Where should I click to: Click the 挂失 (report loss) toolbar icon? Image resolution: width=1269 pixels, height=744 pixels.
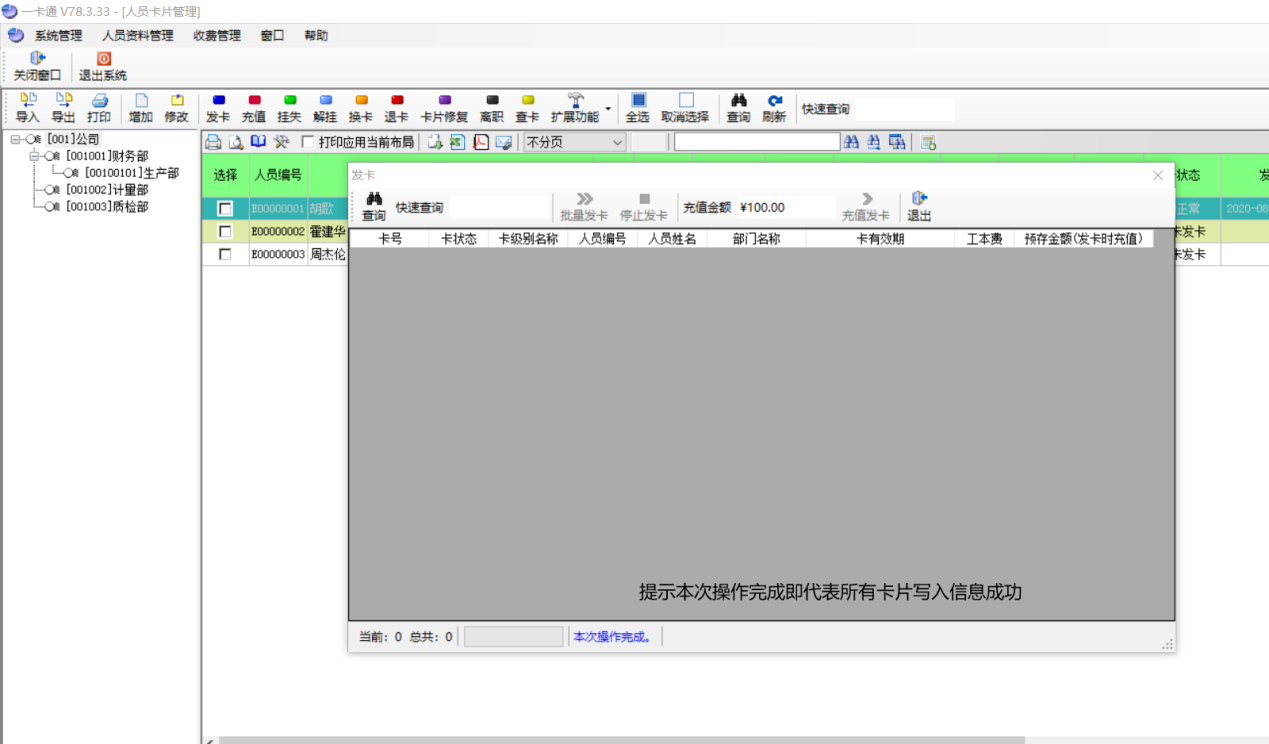point(289,108)
